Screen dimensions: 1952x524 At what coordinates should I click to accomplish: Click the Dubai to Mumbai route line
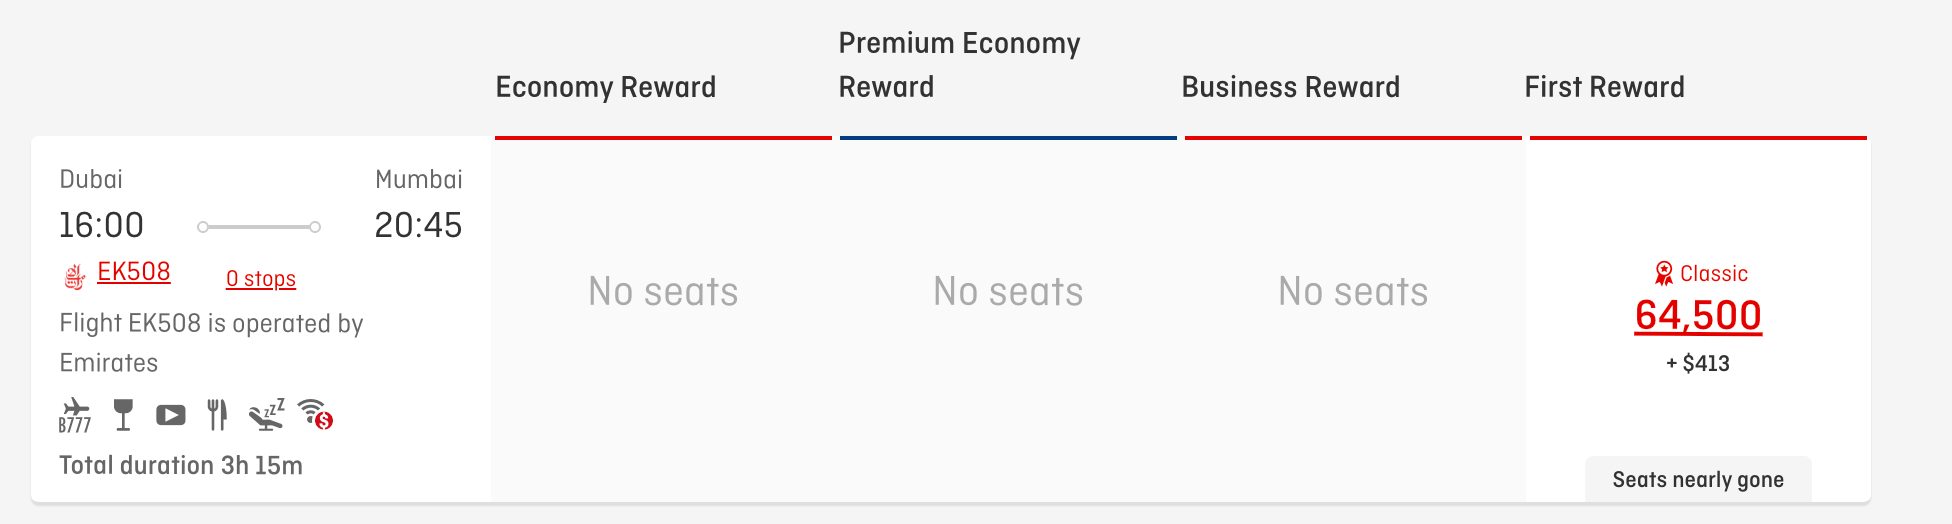(259, 227)
